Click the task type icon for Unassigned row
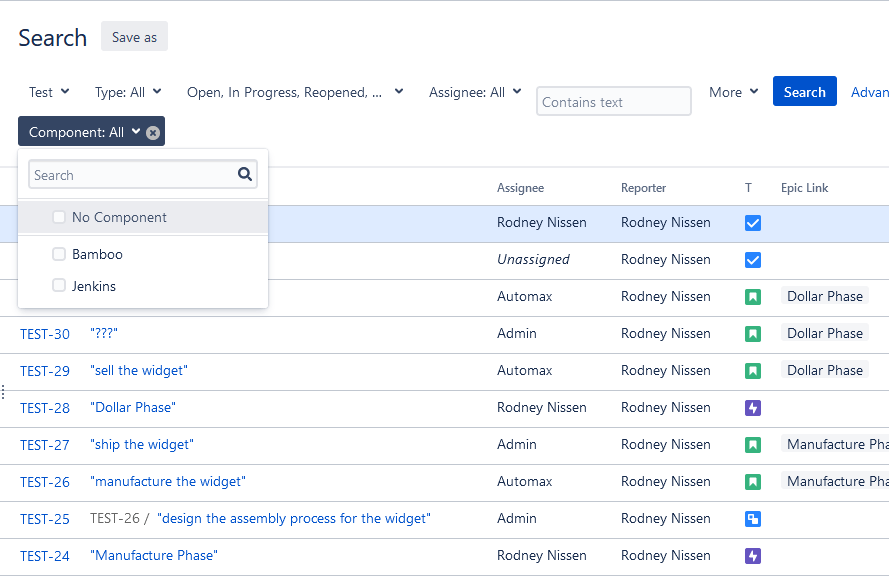This screenshot has width=889, height=577. (753, 260)
